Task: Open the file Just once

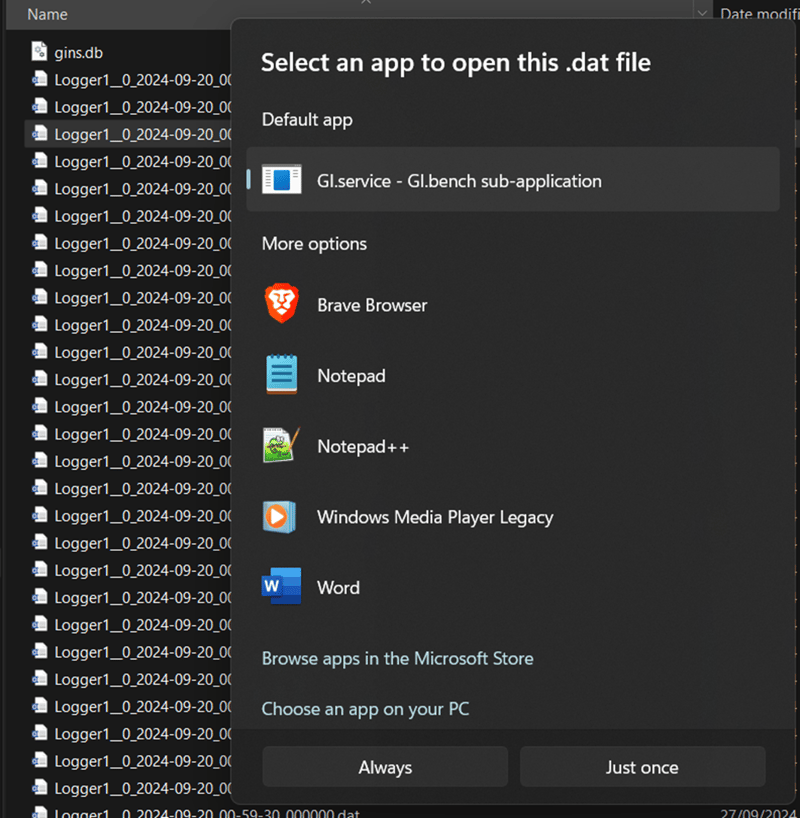Action: coord(642,767)
